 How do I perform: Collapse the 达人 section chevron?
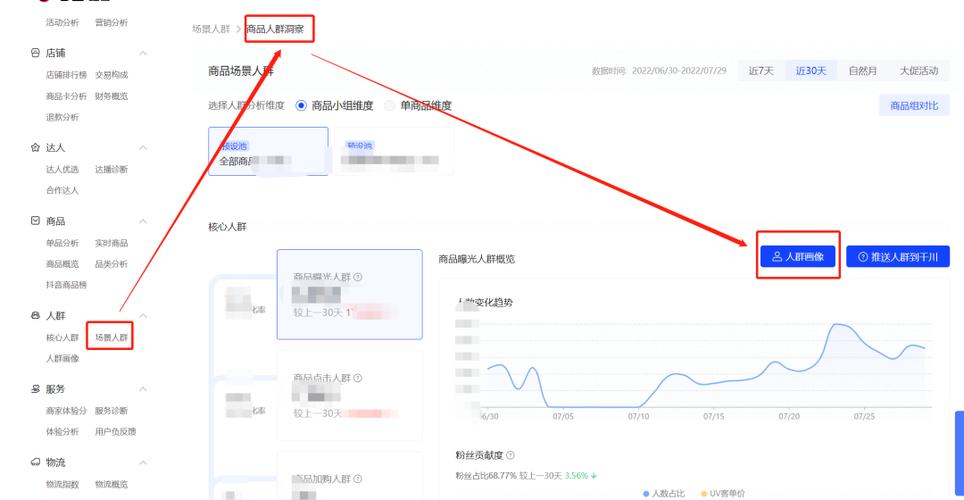(143, 148)
